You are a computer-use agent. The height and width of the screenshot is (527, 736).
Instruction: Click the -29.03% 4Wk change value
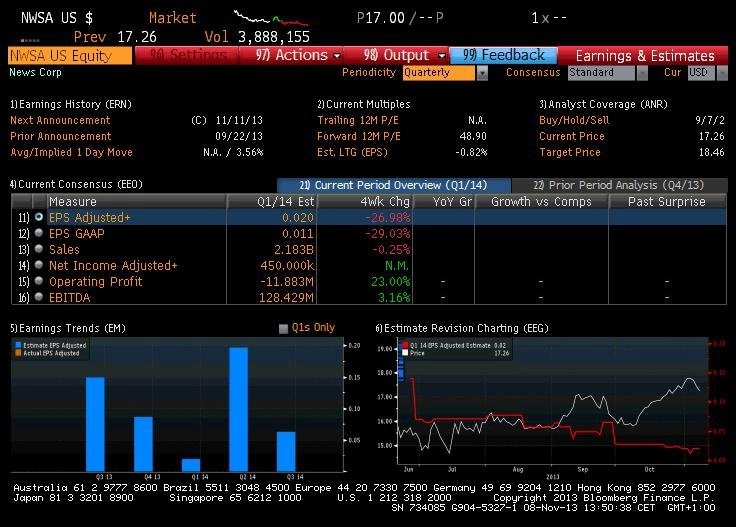pos(388,234)
